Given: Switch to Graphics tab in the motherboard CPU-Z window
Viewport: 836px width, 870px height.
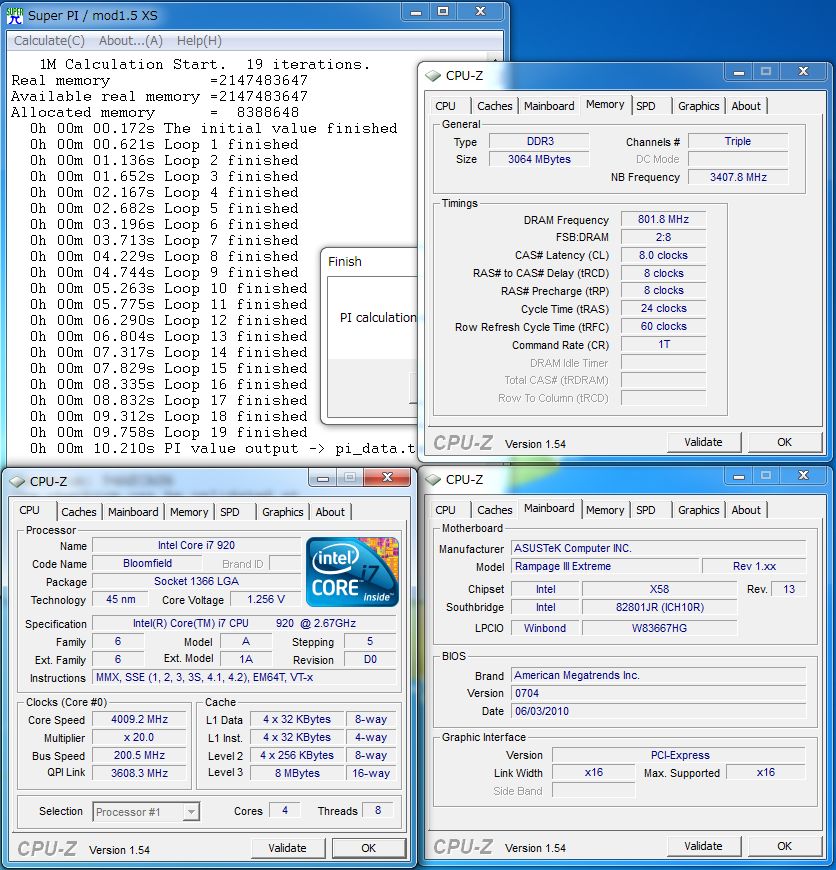Looking at the screenshot, I should coord(698,510).
